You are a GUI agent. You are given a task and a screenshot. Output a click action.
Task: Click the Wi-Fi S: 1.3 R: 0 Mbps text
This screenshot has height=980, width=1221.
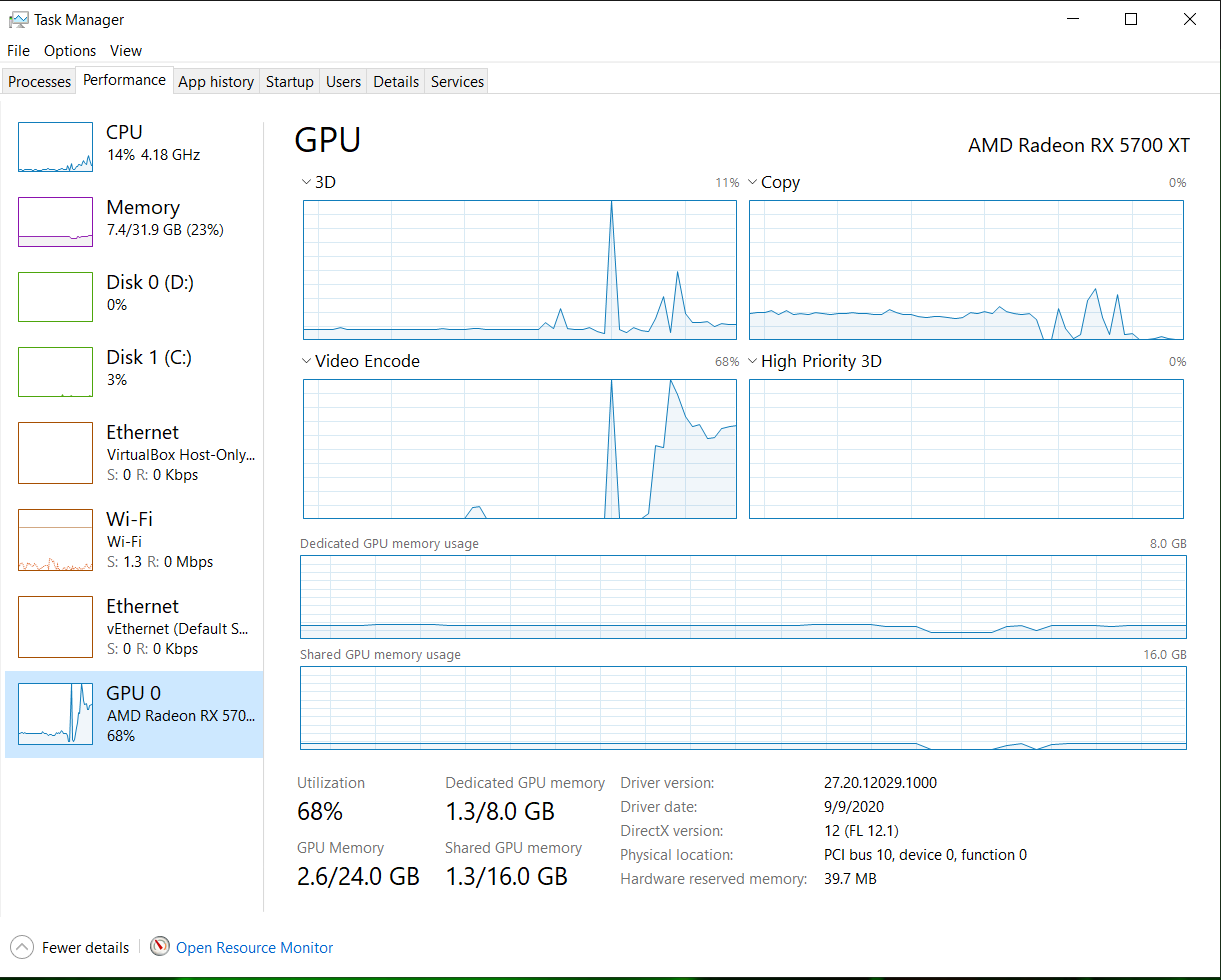(x=160, y=562)
